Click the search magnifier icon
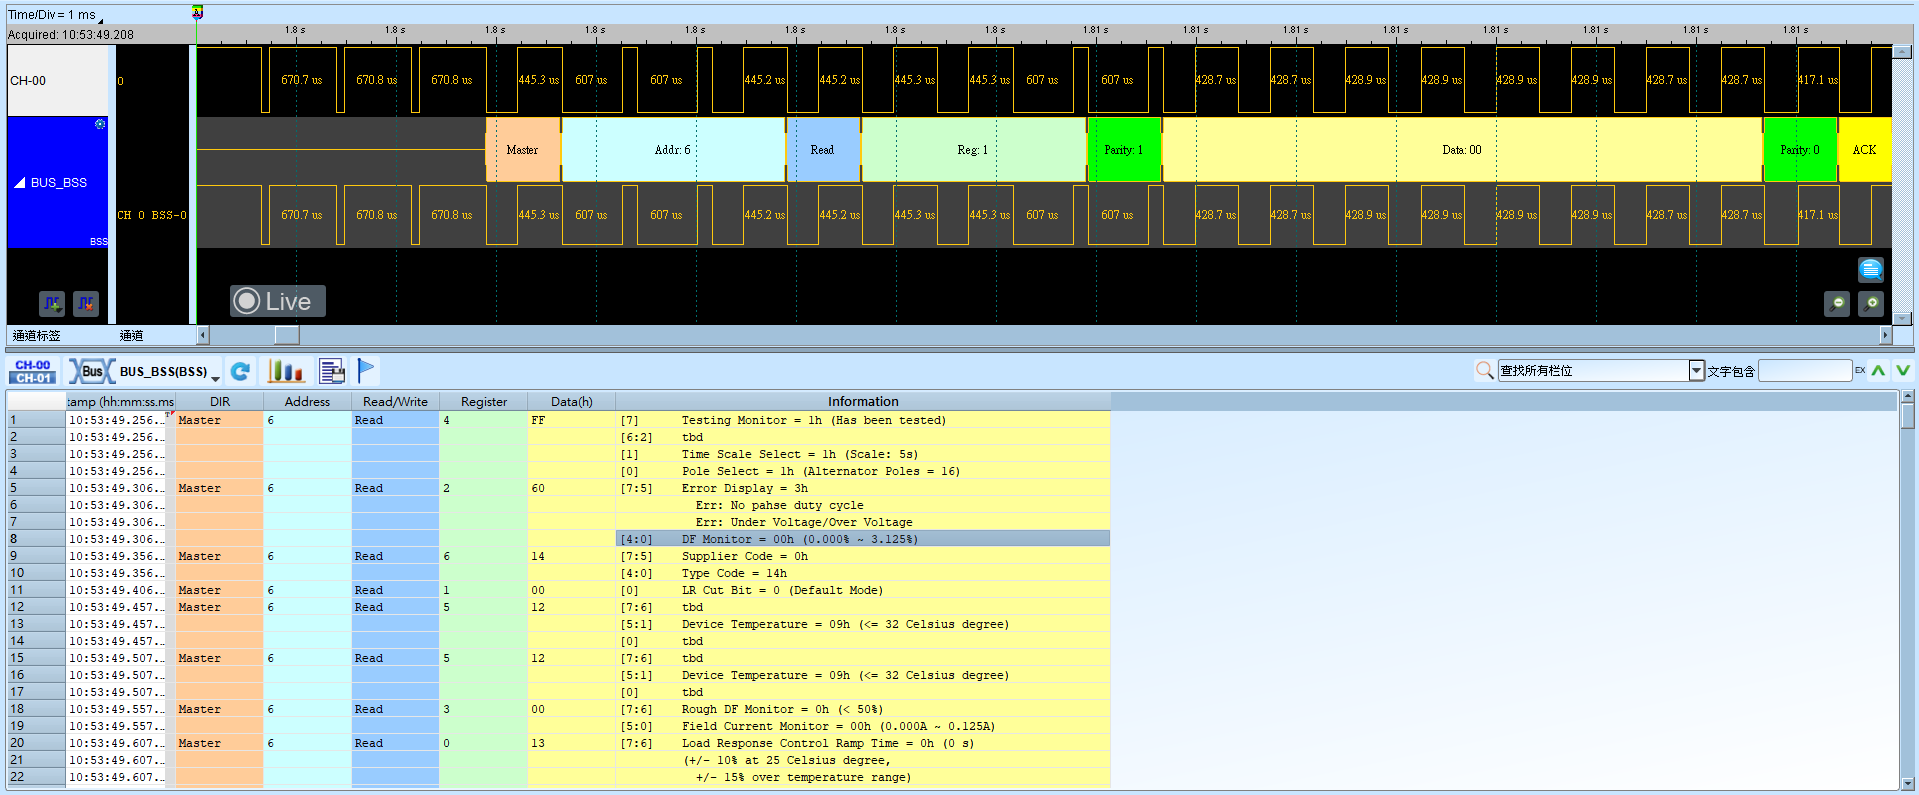The width and height of the screenshot is (1919, 795). [1484, 371]
